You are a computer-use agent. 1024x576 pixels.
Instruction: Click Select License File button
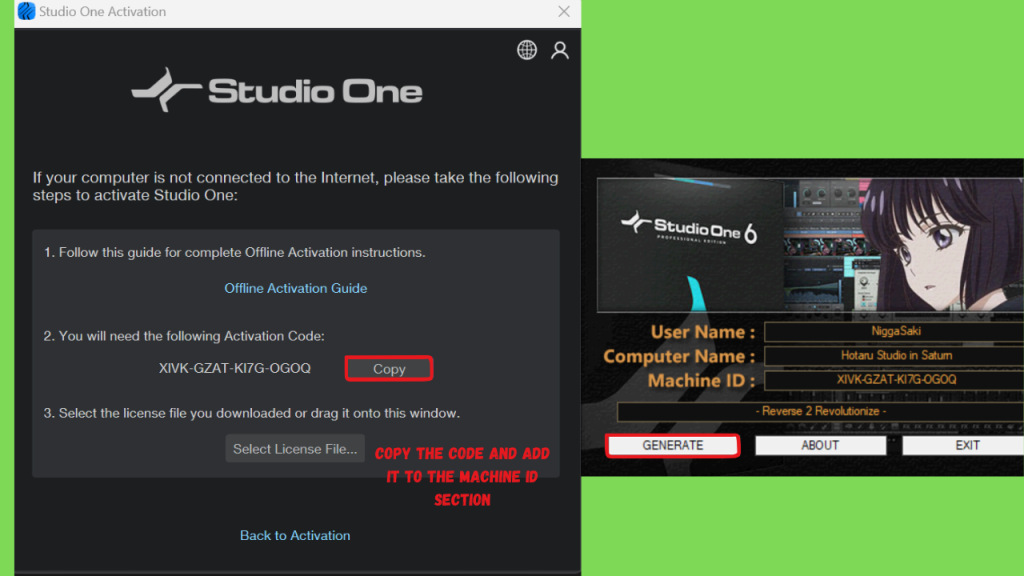point(295,449)
